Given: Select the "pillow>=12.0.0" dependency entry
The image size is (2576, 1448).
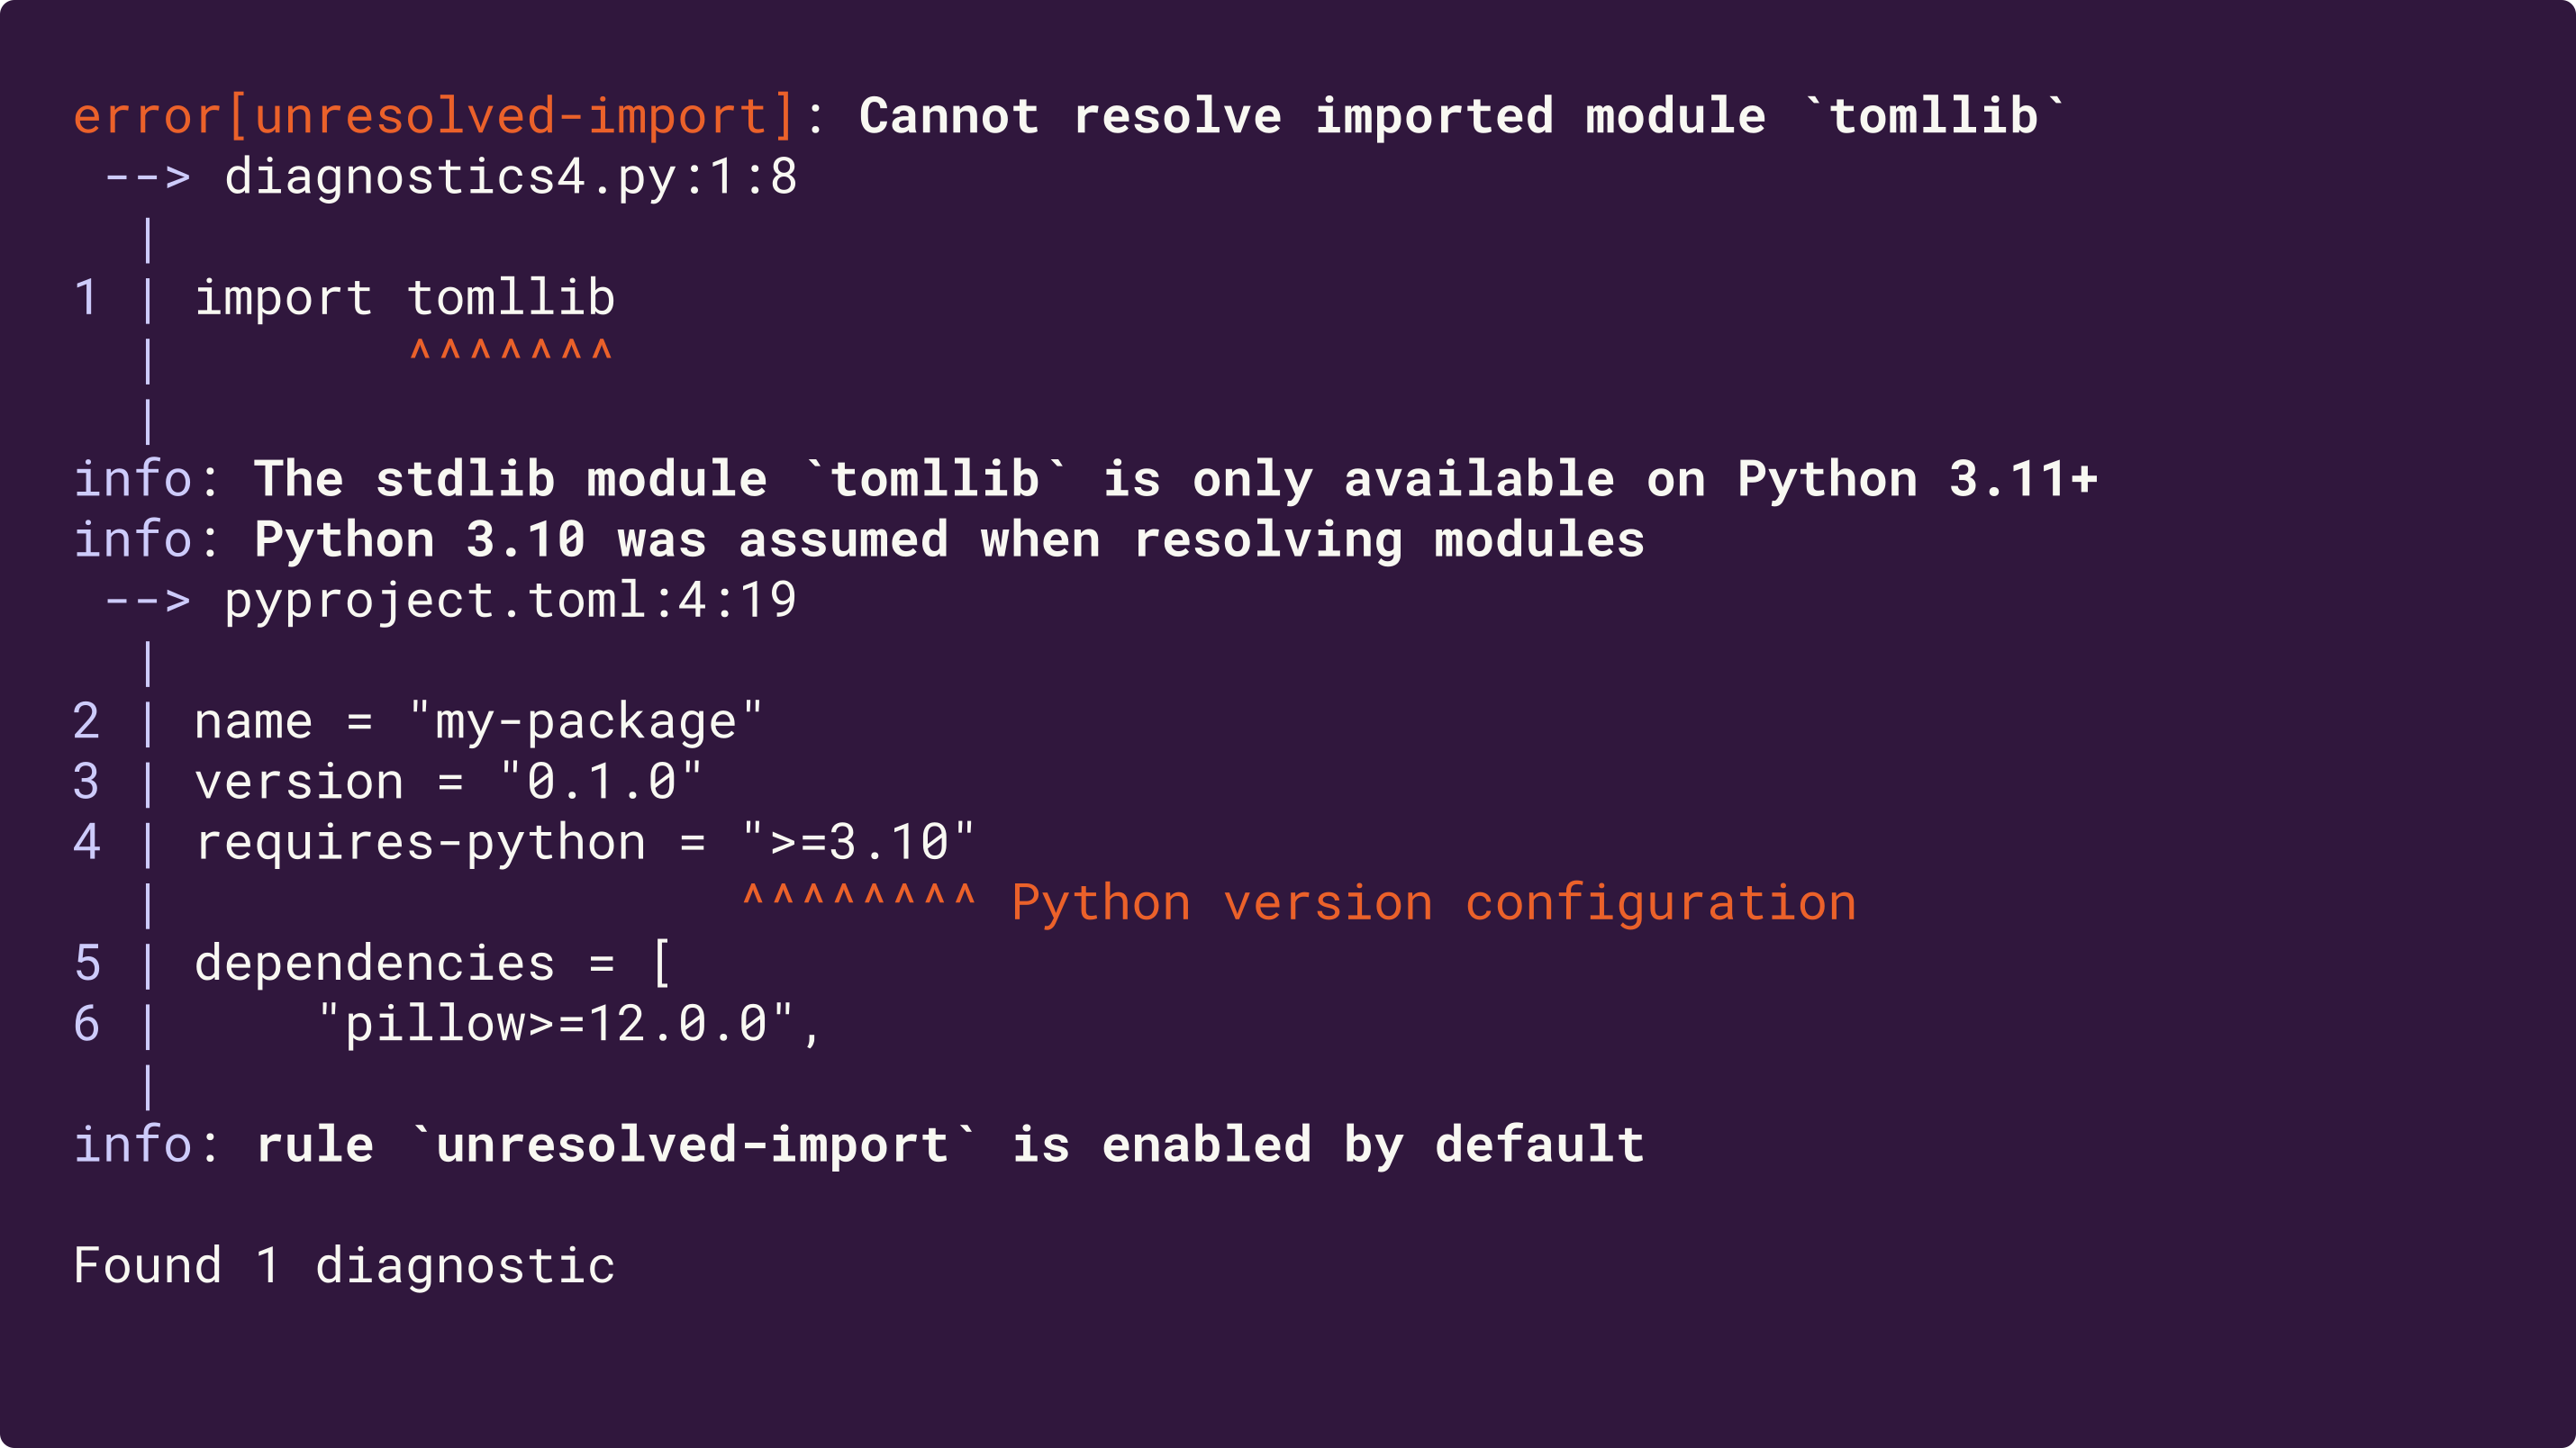Looking at the screenshot, I should 568,1025.
